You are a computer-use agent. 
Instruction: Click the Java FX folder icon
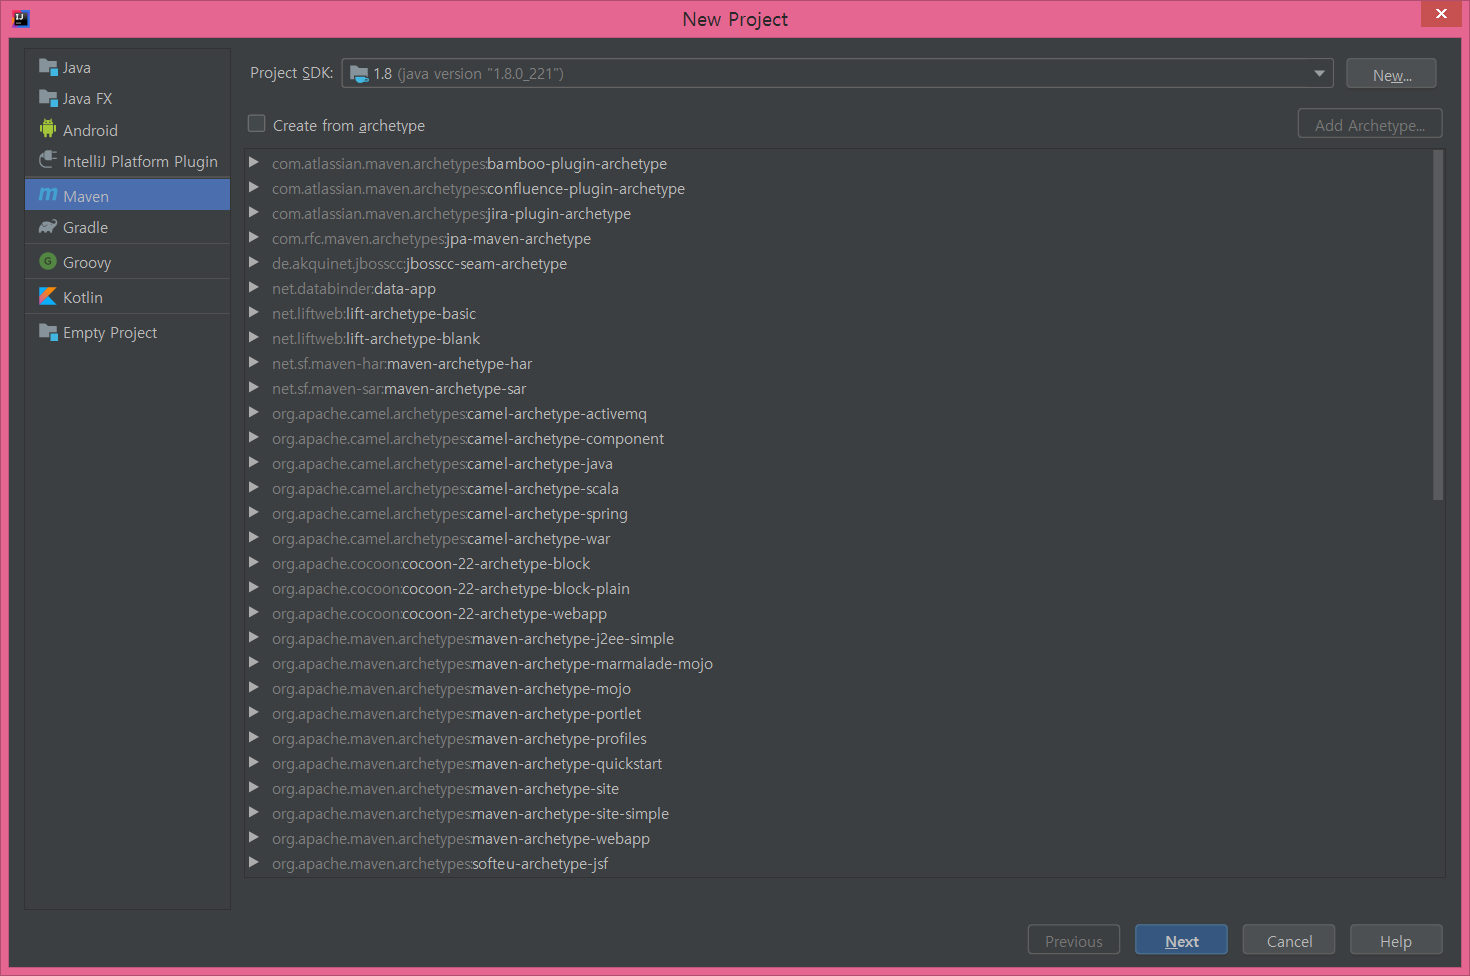pyautogui.click(x=48, y=98)
